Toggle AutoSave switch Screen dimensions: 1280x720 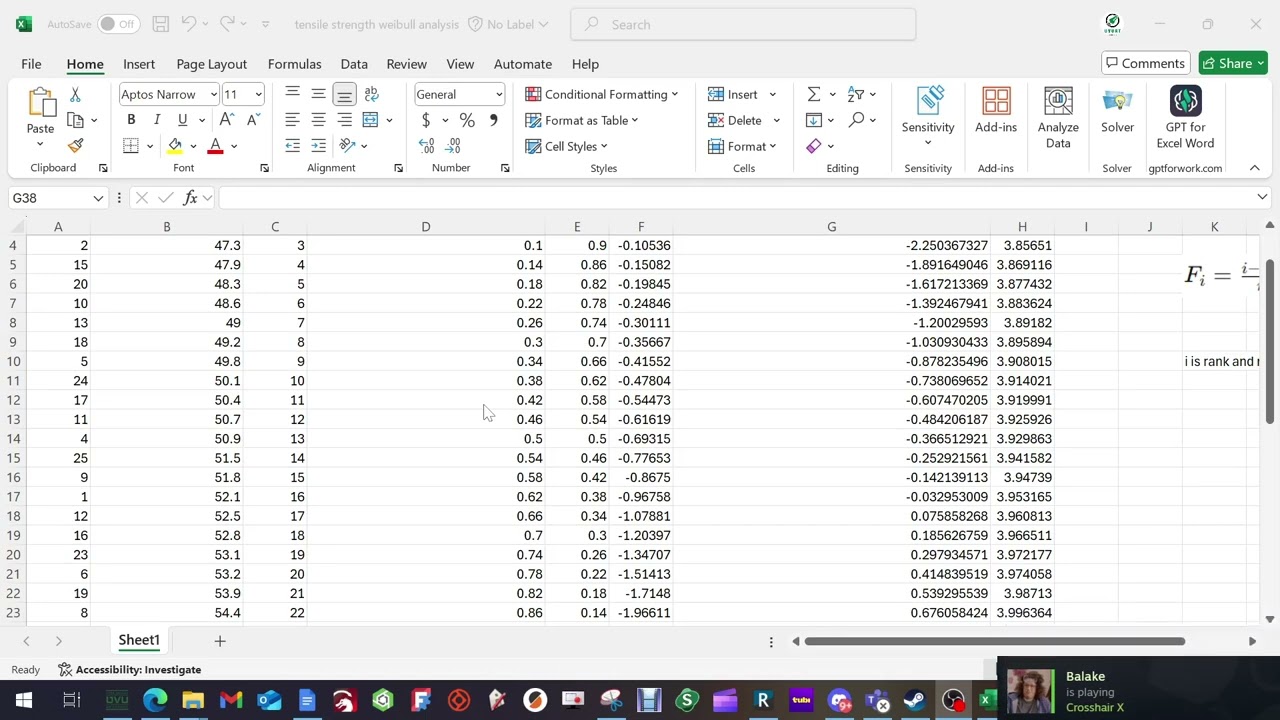118,24
